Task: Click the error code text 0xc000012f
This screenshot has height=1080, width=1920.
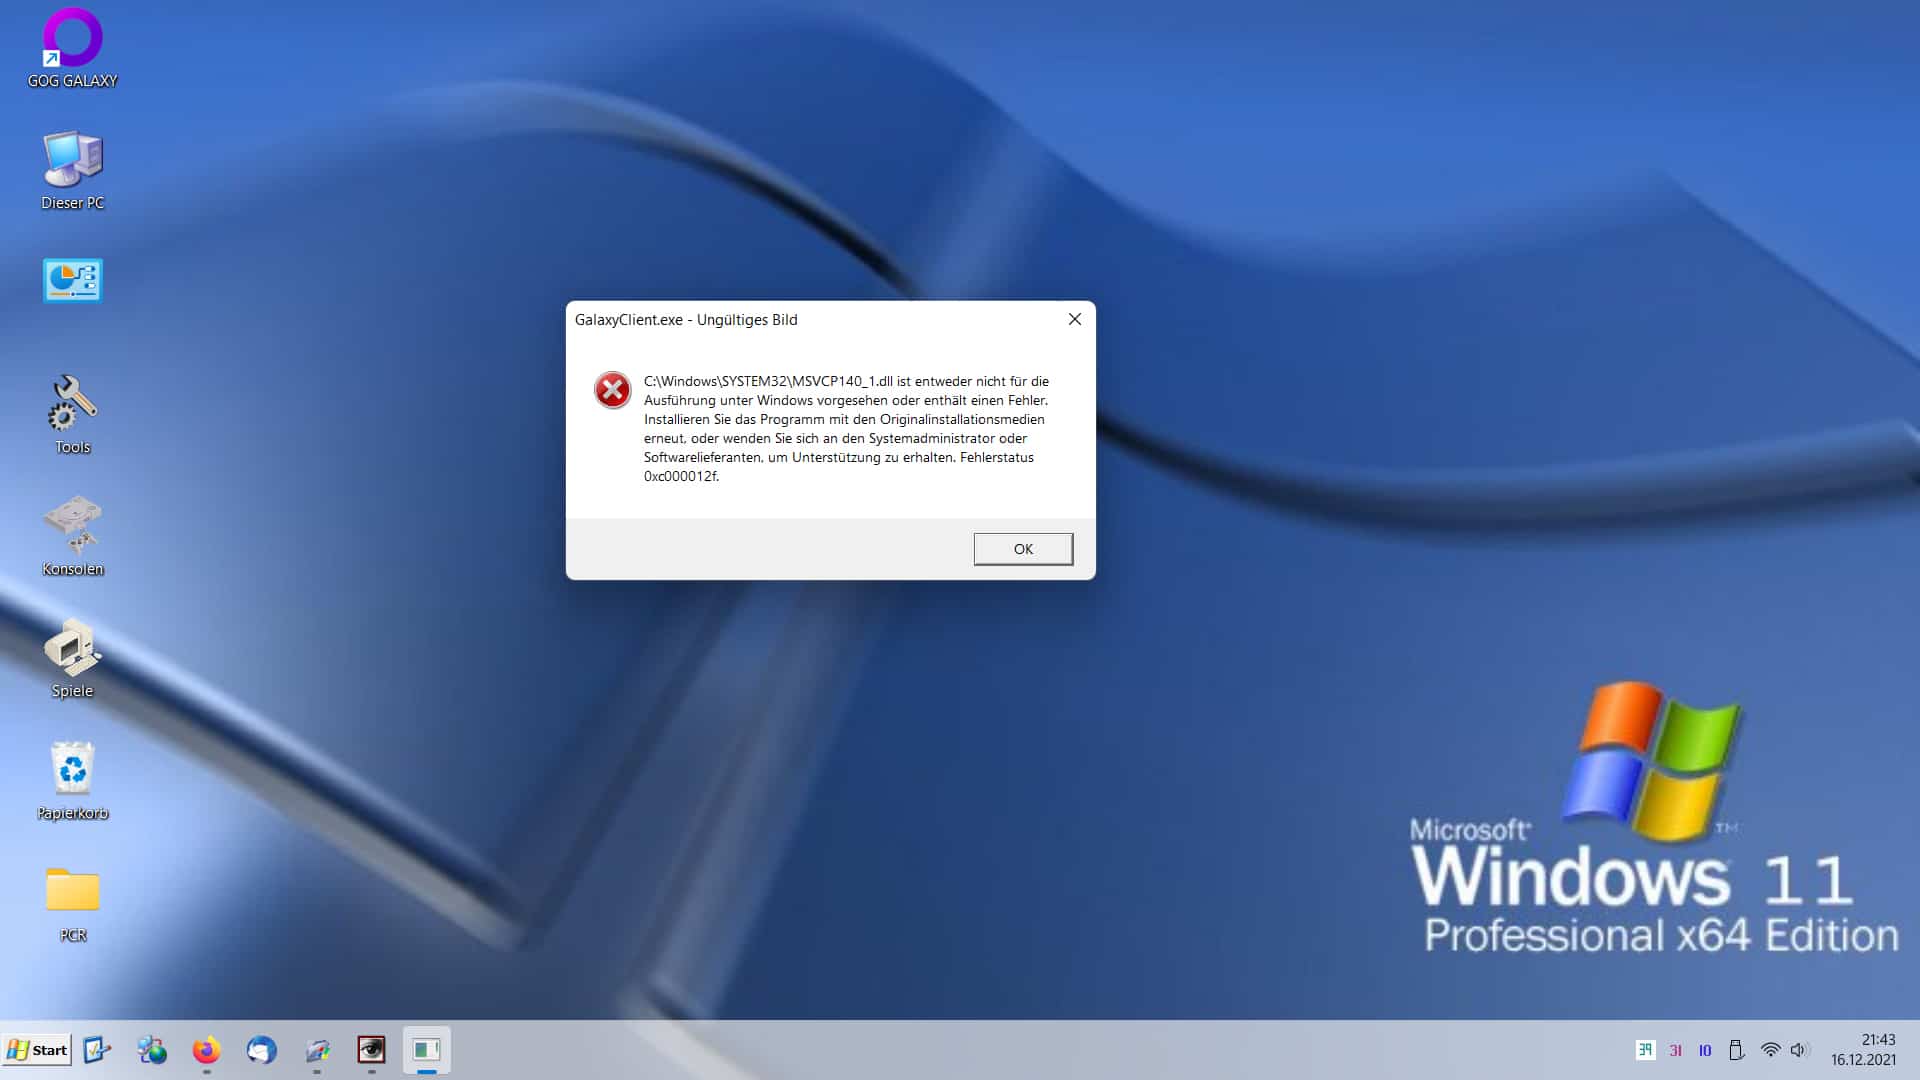Action: [x=681, y=476]
